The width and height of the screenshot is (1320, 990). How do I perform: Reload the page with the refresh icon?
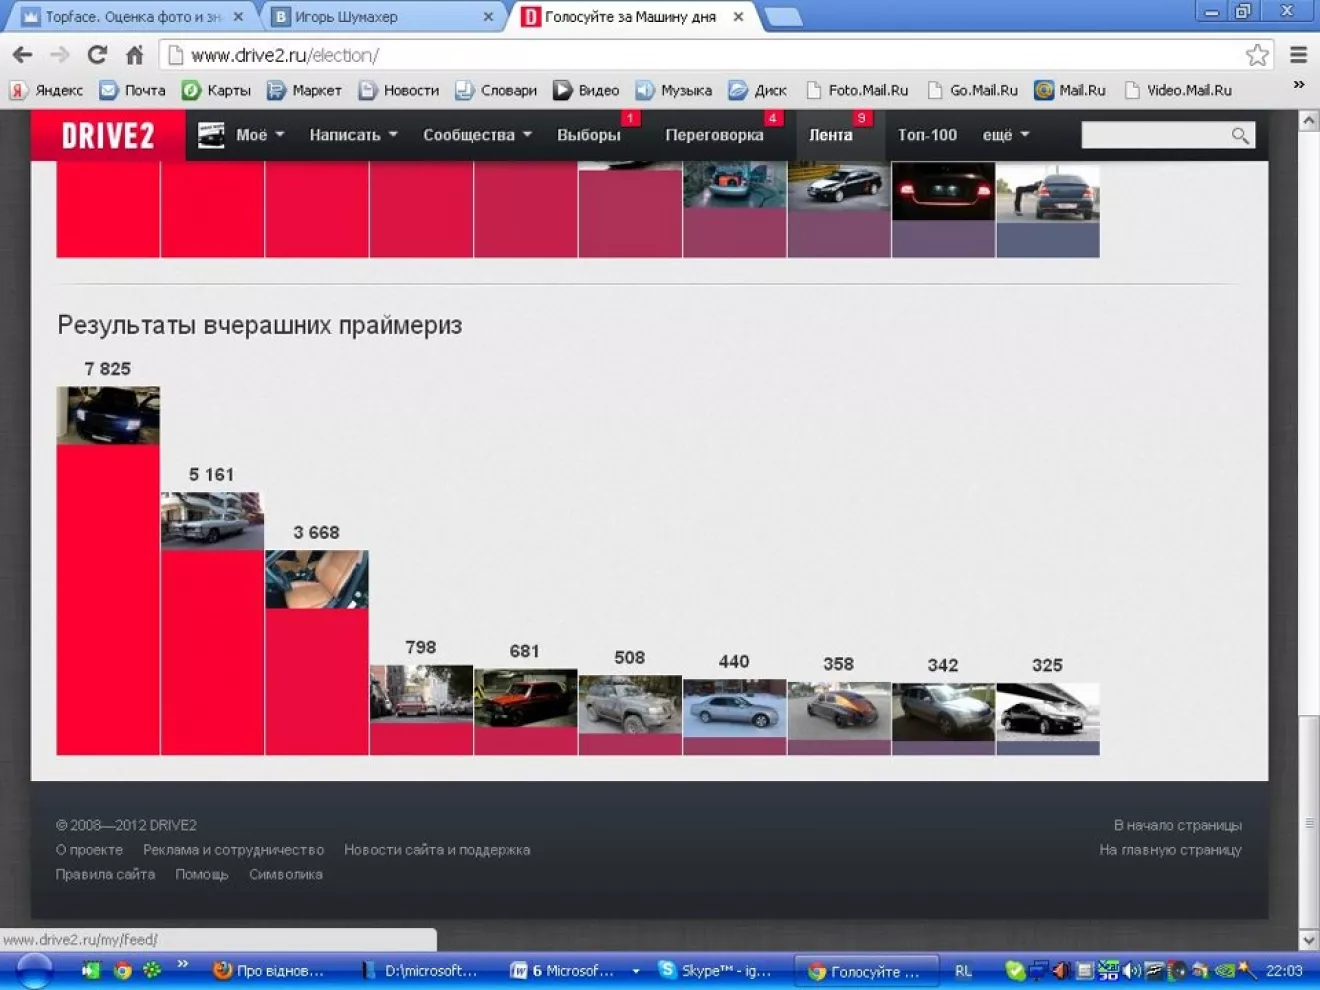click(x=97, y=55)
